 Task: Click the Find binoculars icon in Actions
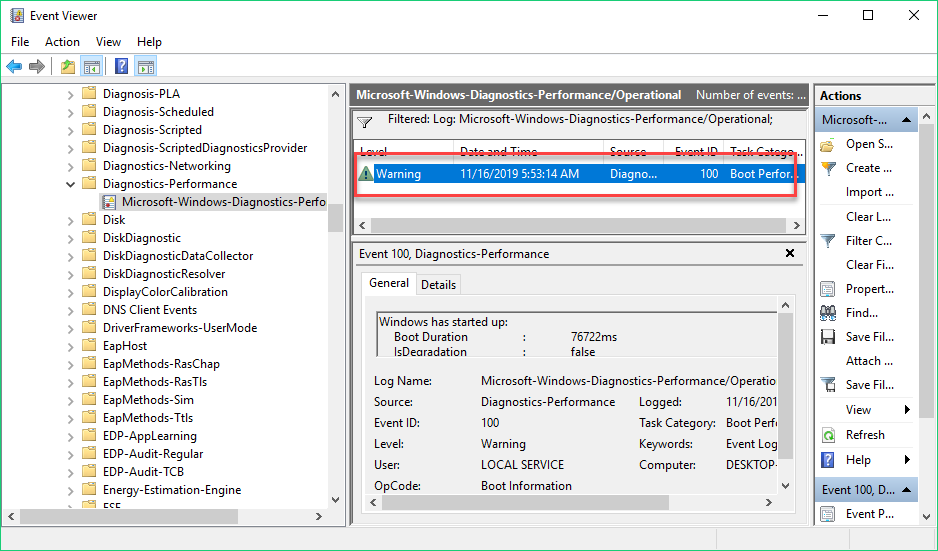828,313
